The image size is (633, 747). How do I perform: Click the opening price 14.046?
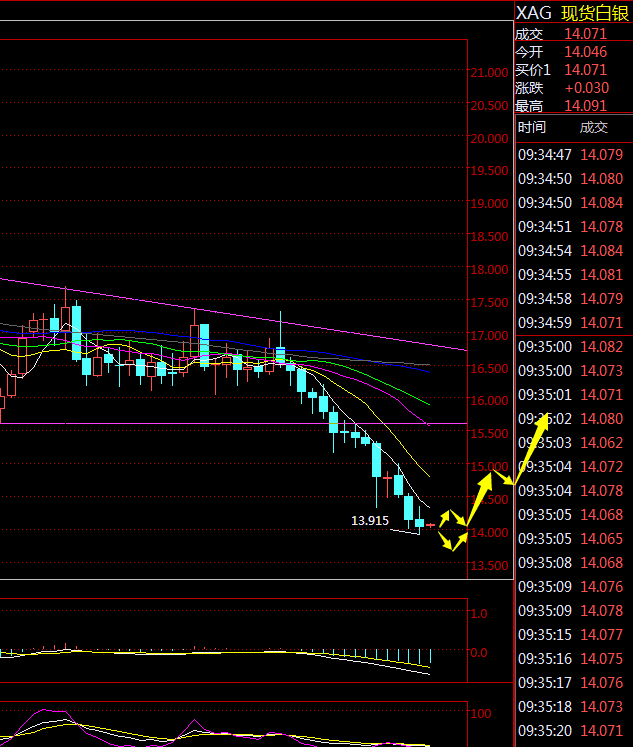586,52
